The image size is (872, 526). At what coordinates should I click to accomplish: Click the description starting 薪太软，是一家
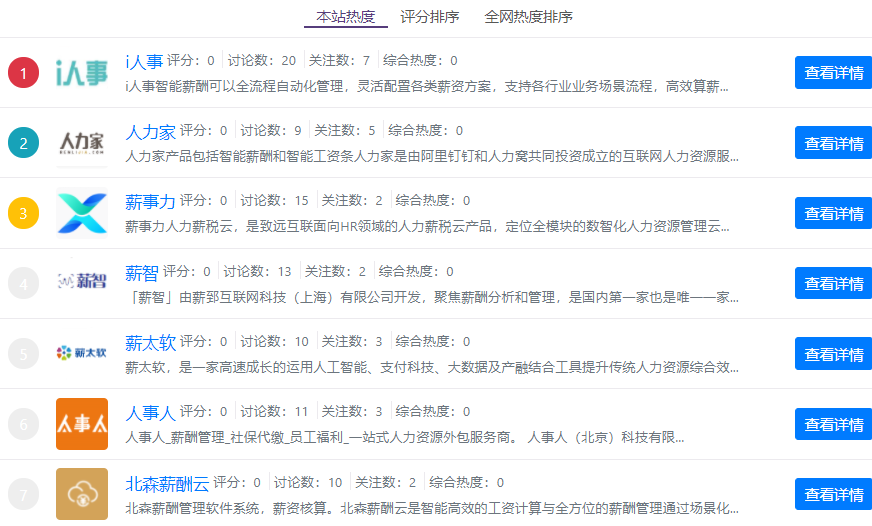tap(432, 368)
